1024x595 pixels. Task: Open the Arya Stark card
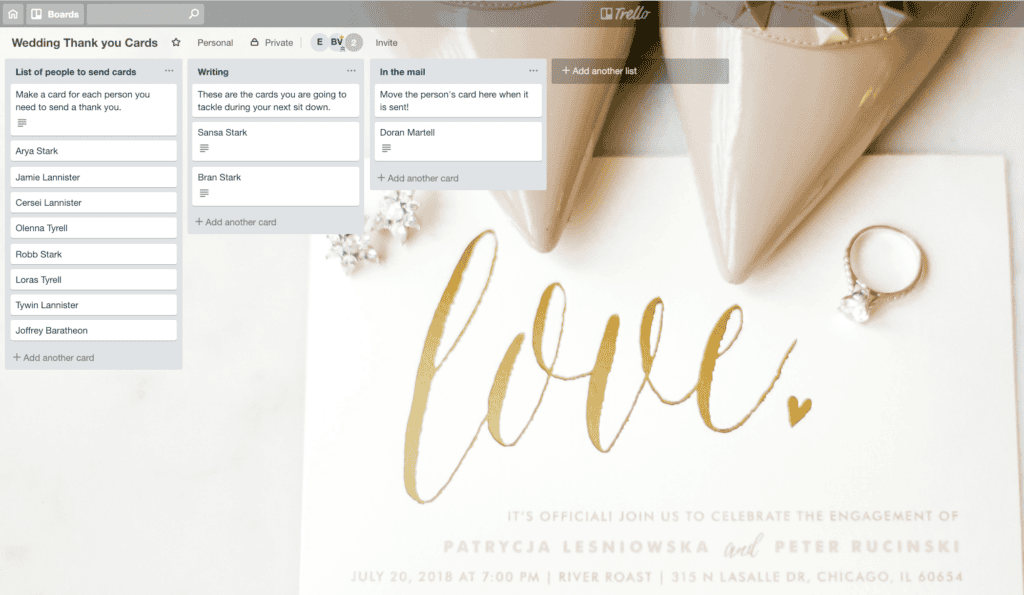[x=93, y=151]
